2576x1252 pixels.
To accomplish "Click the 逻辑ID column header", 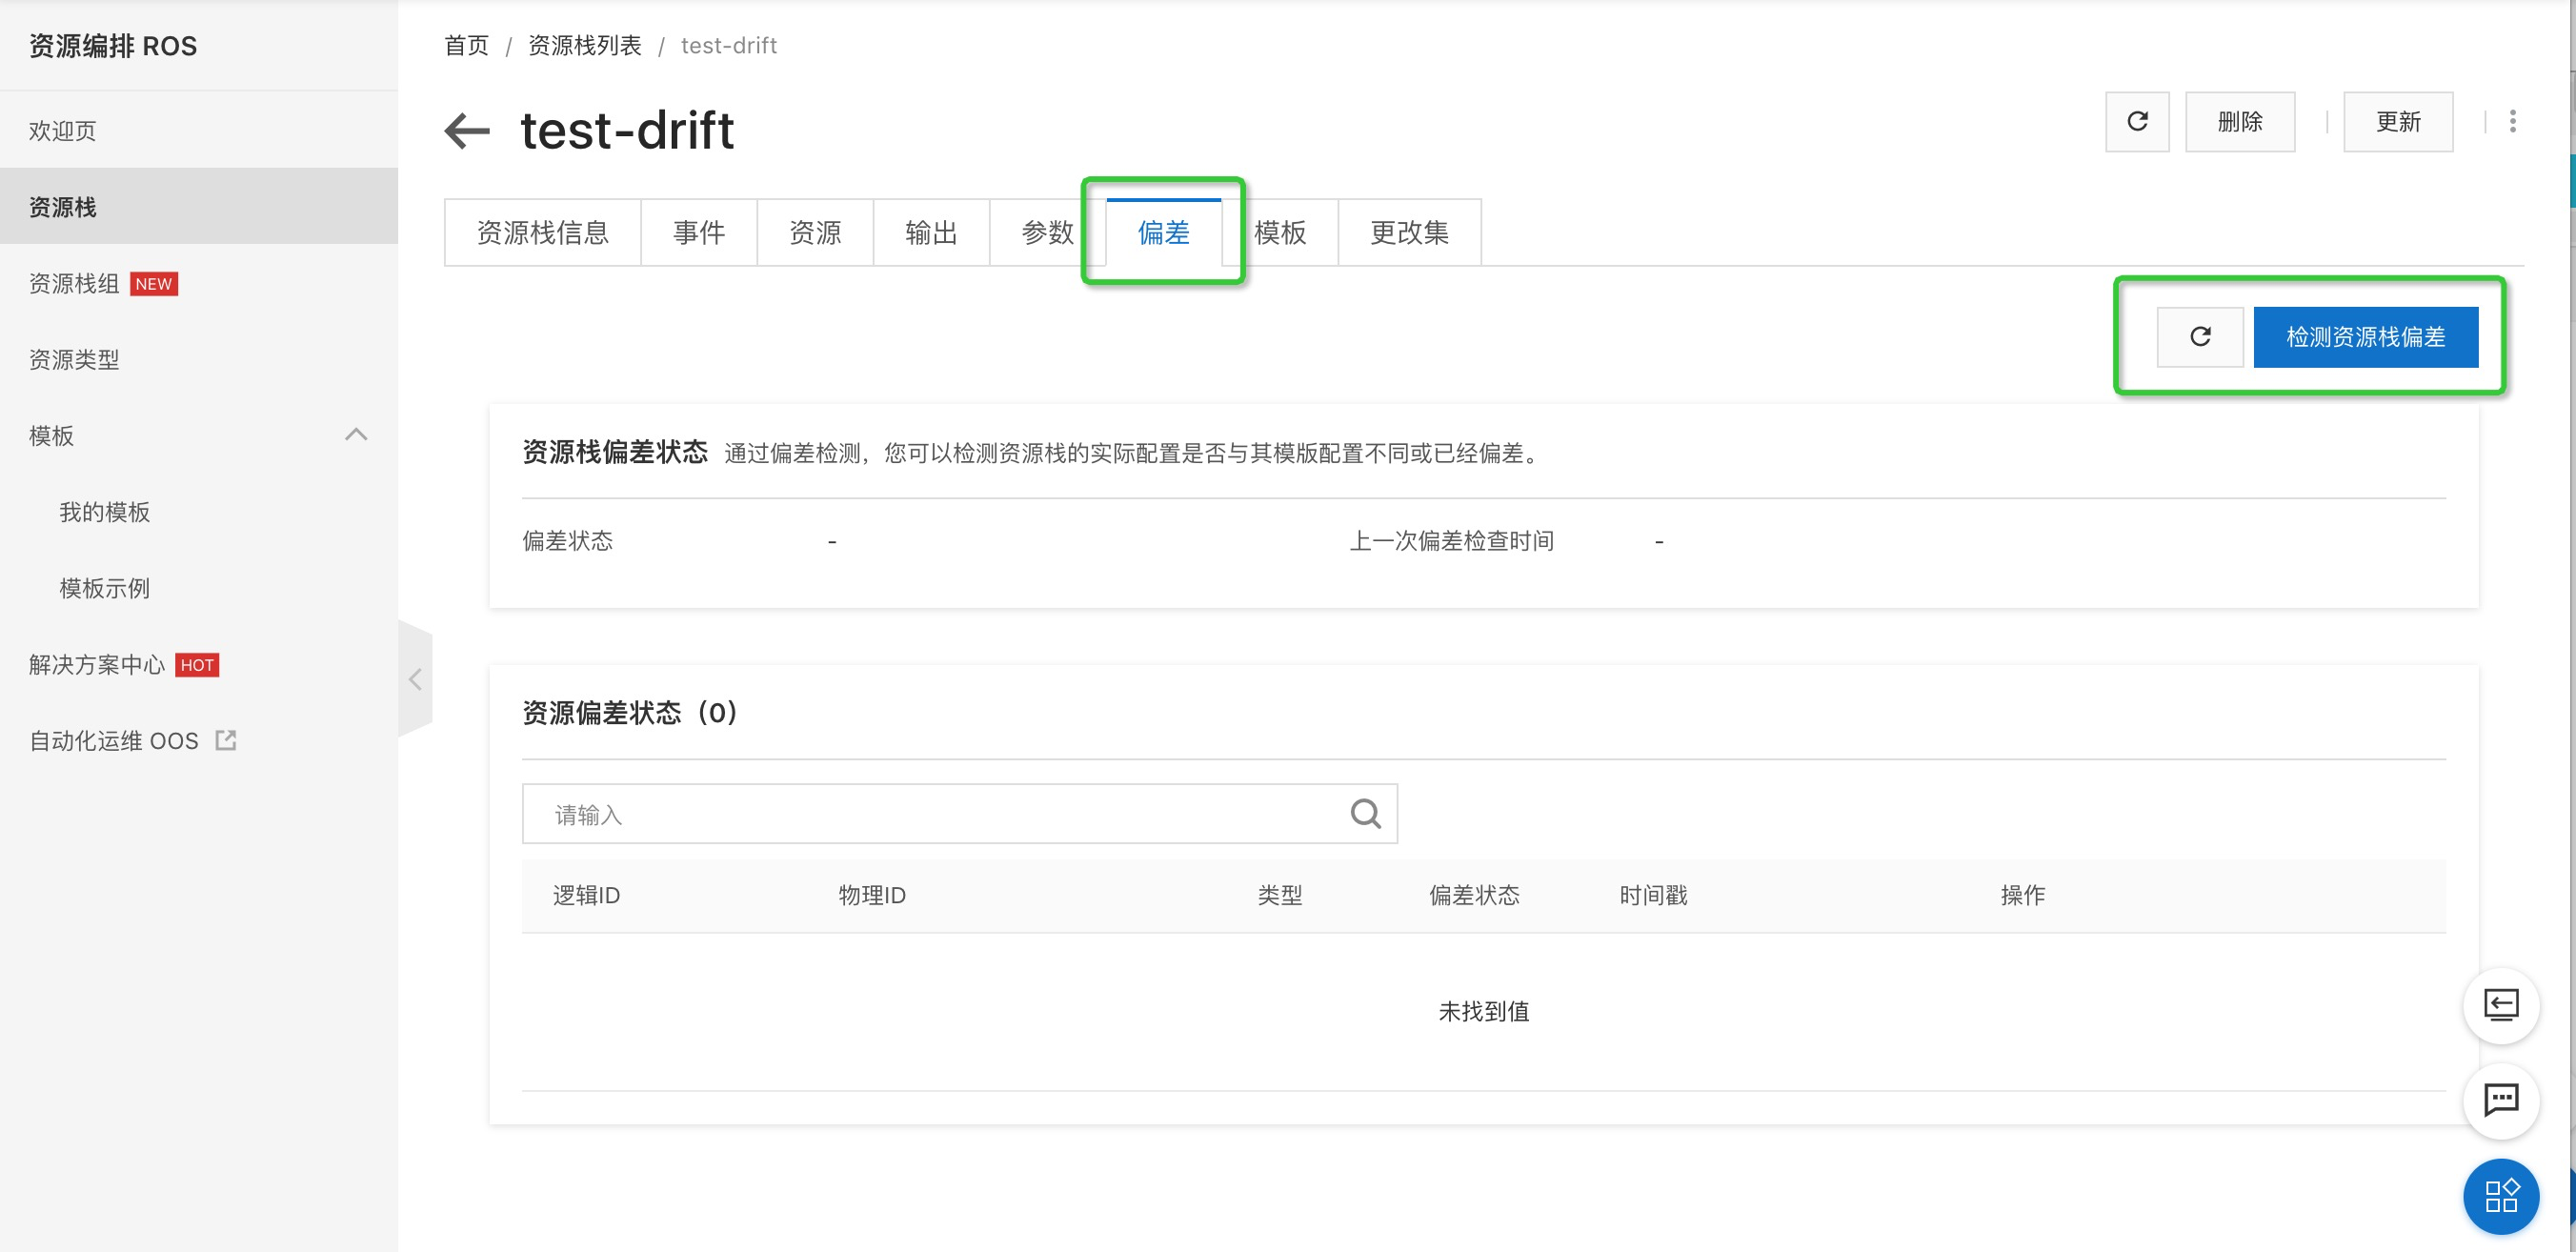I will [586, 896].
